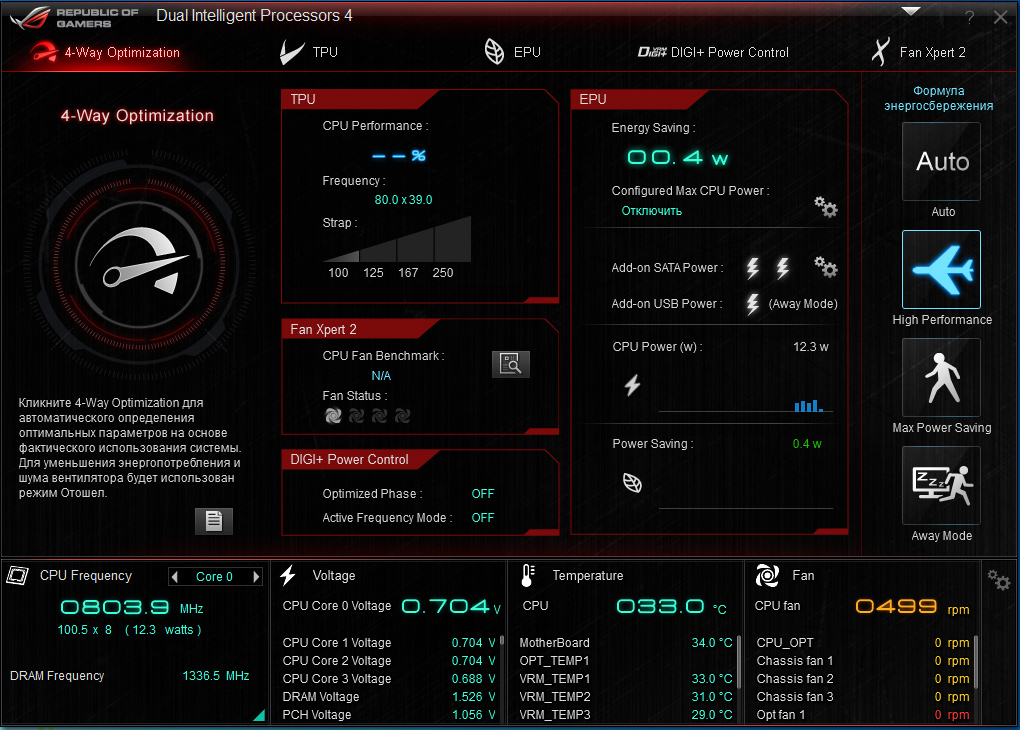Viewport: 1020px width, 730px height.
Task: Select Away Mode icon
Action: click(x=941, y=485)
